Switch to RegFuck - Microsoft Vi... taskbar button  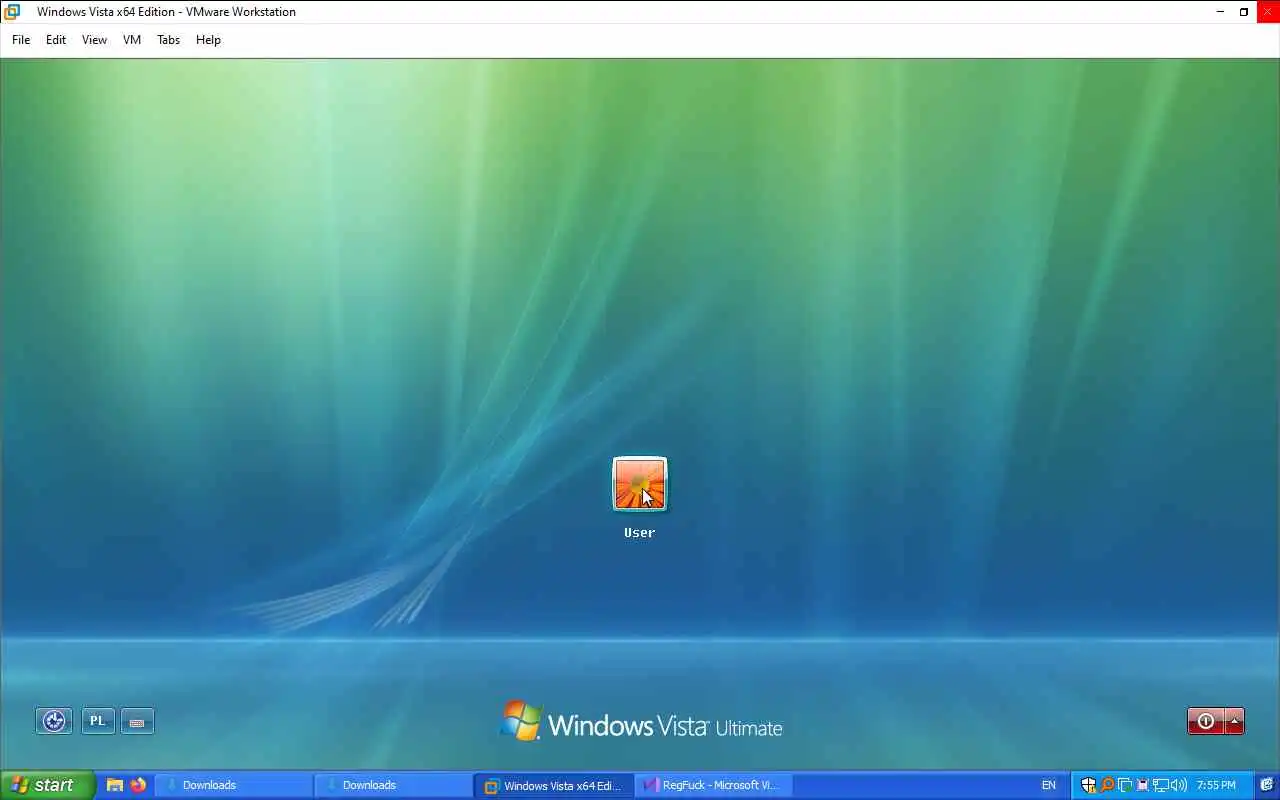coord(713,785)
